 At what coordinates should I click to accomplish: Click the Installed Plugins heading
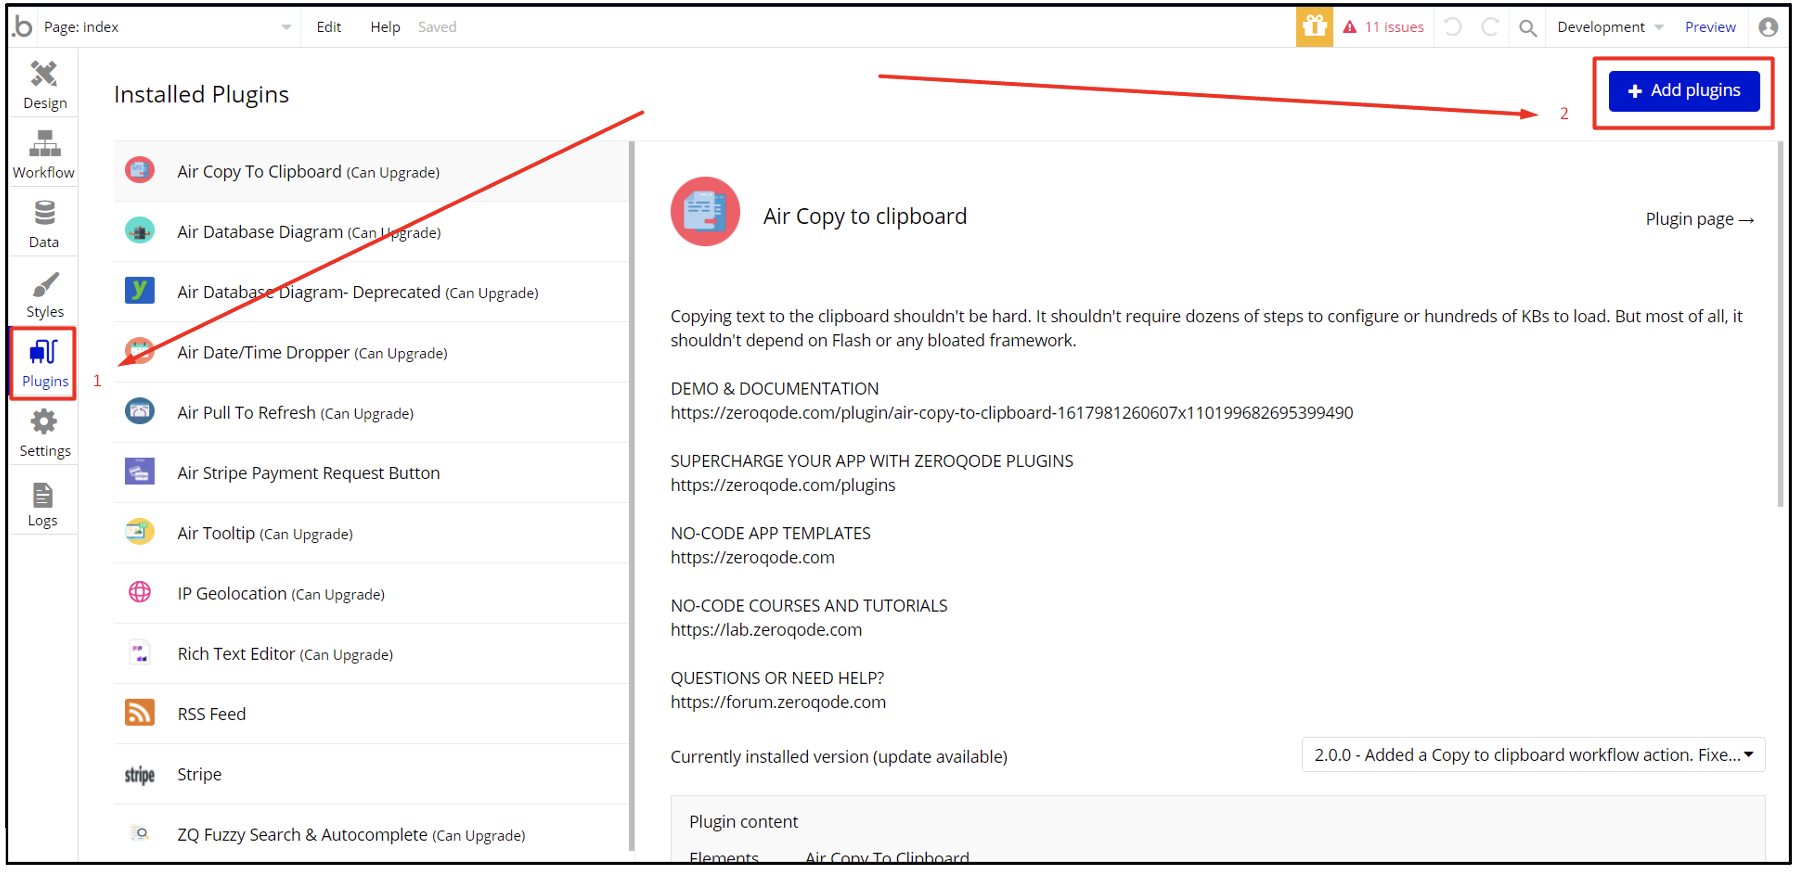pyautogui.click(x=201, y=94)
